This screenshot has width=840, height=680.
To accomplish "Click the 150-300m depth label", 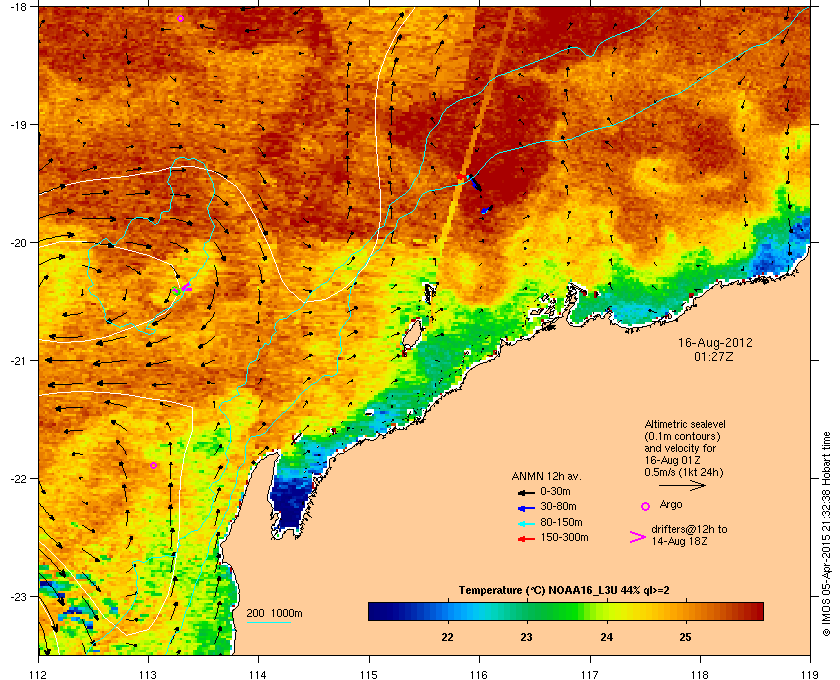I will tap(564, 537).
